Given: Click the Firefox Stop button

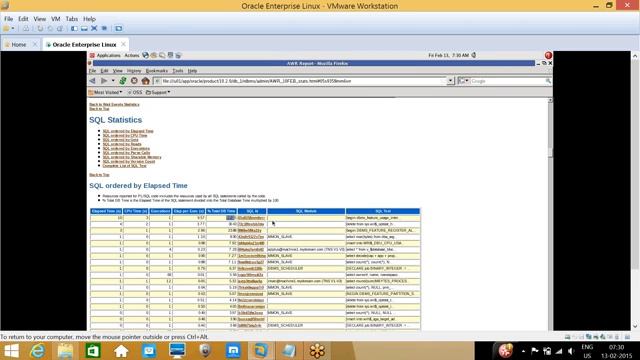Looking at the screenshot, I should click(x=134, y=81).
